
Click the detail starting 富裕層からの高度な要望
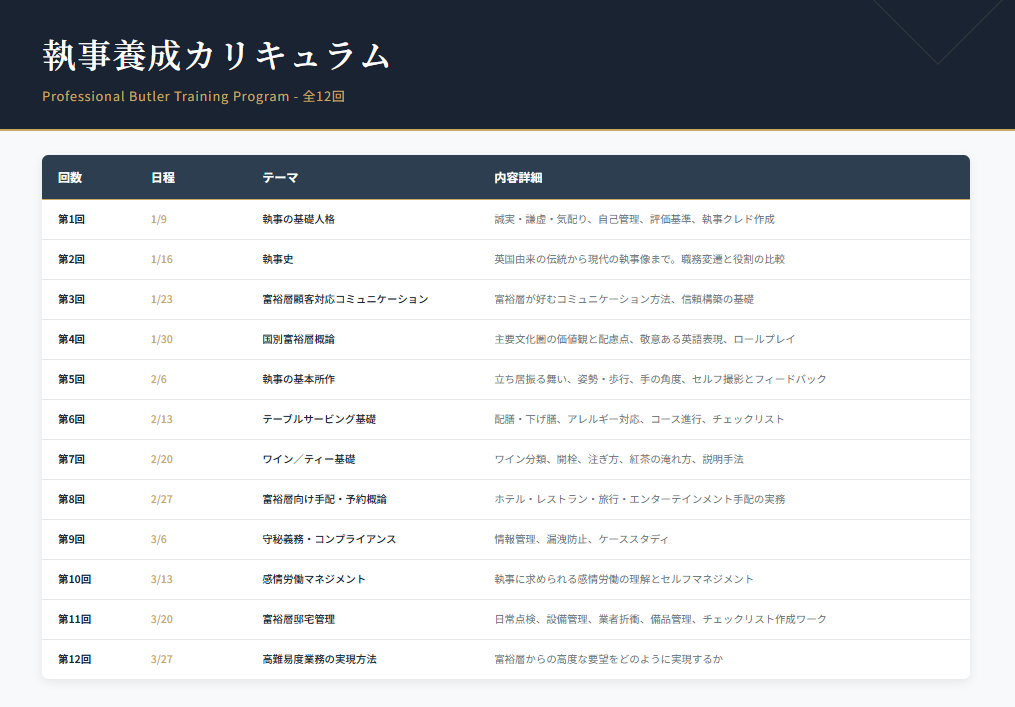[608, 660]
